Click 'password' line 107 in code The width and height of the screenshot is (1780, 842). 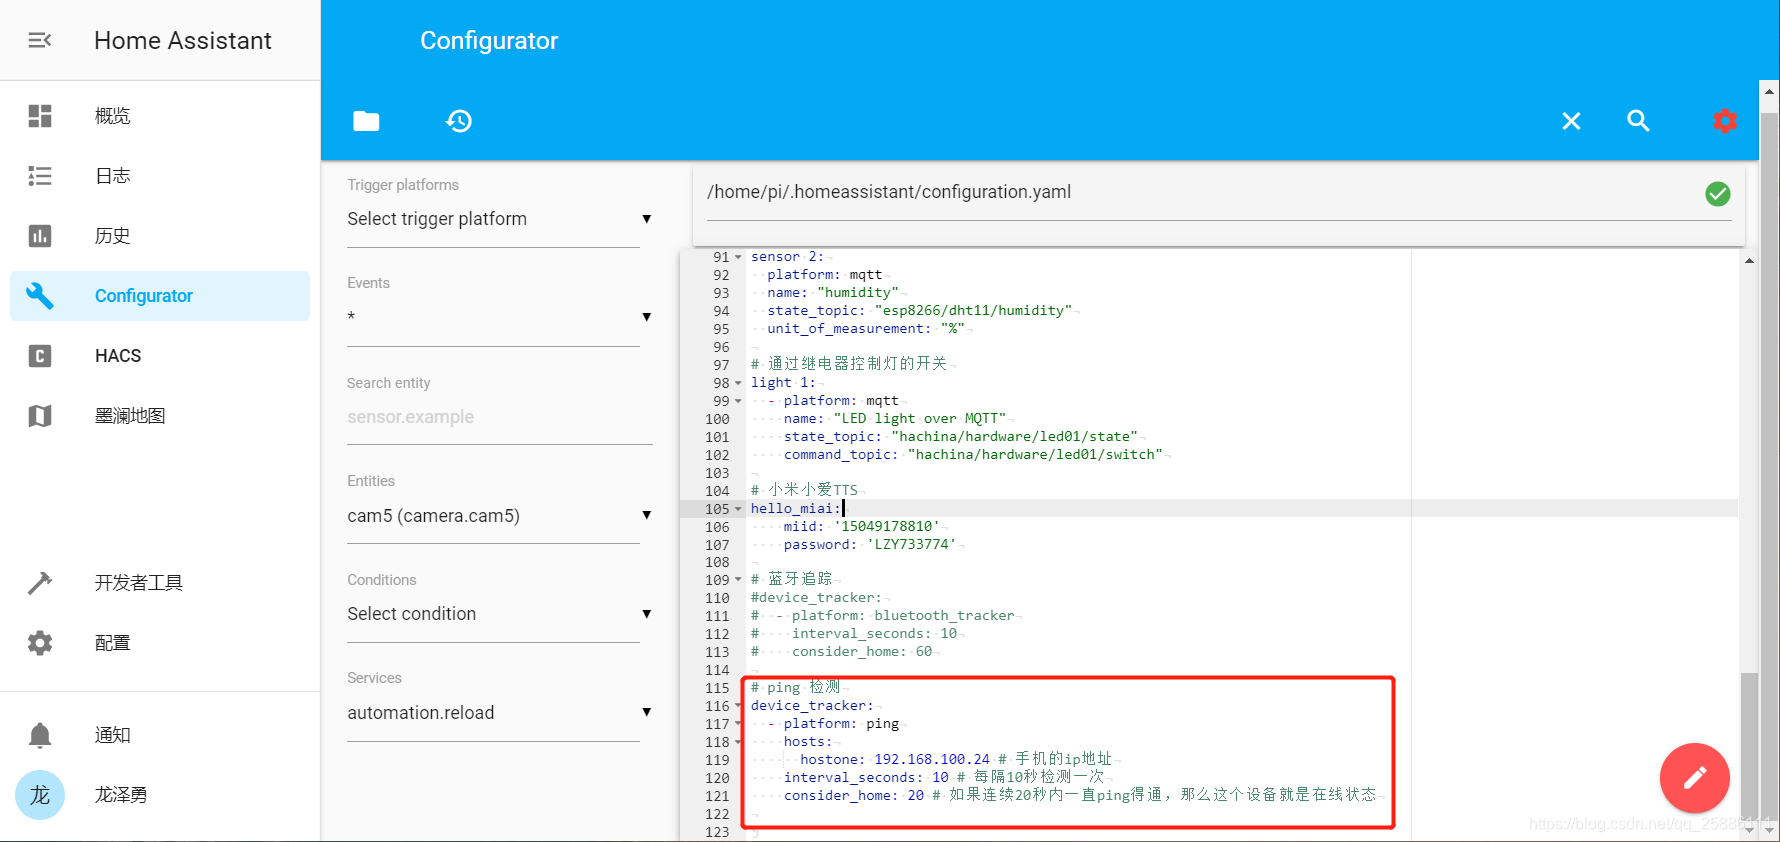pyautogui.click(x=870, y=545)
